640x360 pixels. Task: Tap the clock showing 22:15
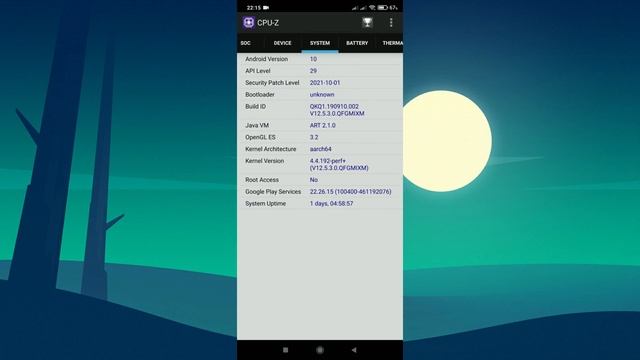point(253,7)
